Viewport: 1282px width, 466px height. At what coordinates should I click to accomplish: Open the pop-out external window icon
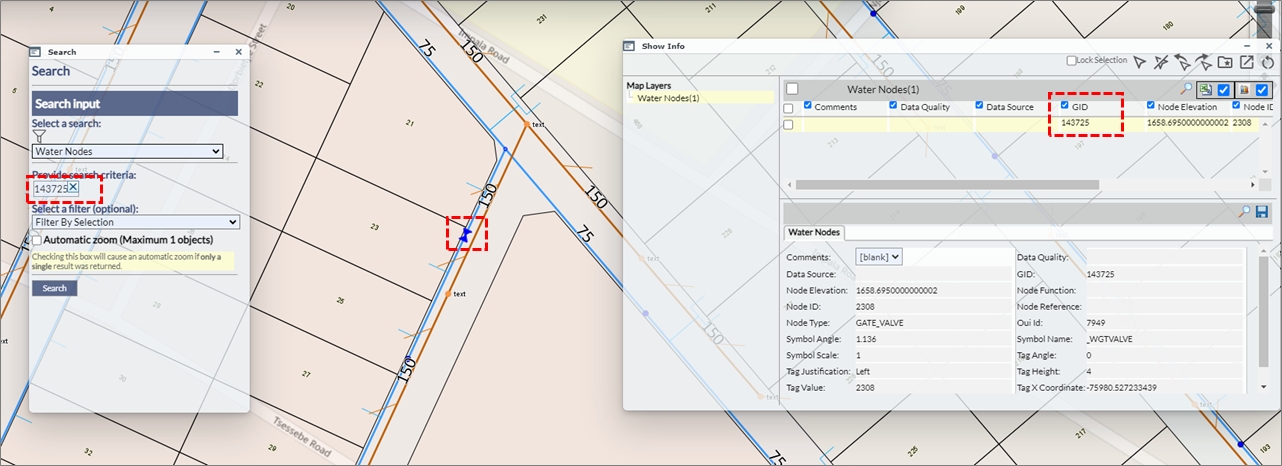[1246, 62]
